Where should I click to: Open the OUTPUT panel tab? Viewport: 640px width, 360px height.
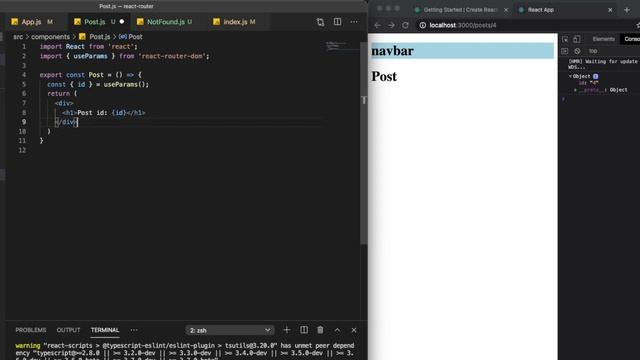click(x=68, y=330)
